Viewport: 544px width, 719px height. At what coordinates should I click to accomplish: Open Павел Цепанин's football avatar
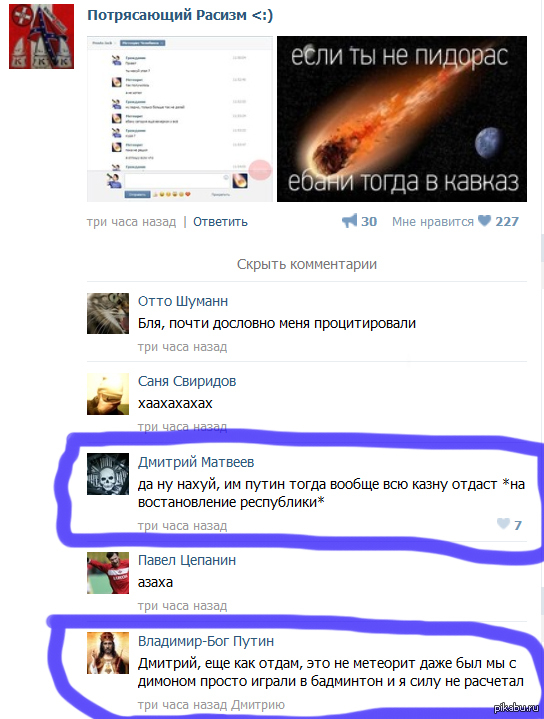(x=108, y=573)
